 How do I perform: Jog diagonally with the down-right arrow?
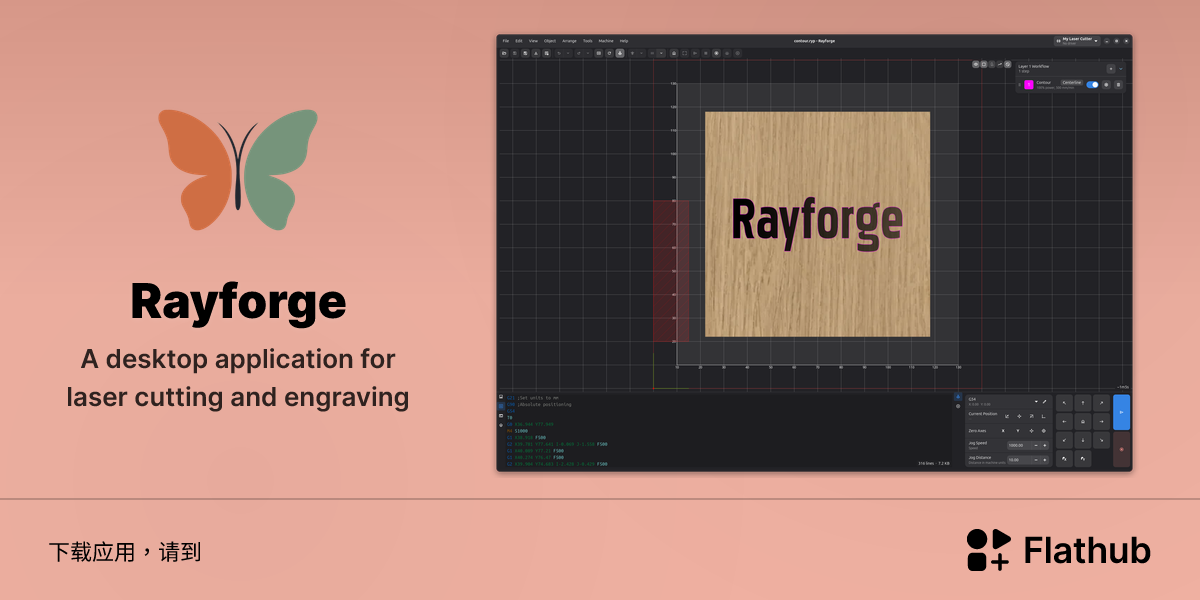pyautogui.click(x=1101, y=440)
